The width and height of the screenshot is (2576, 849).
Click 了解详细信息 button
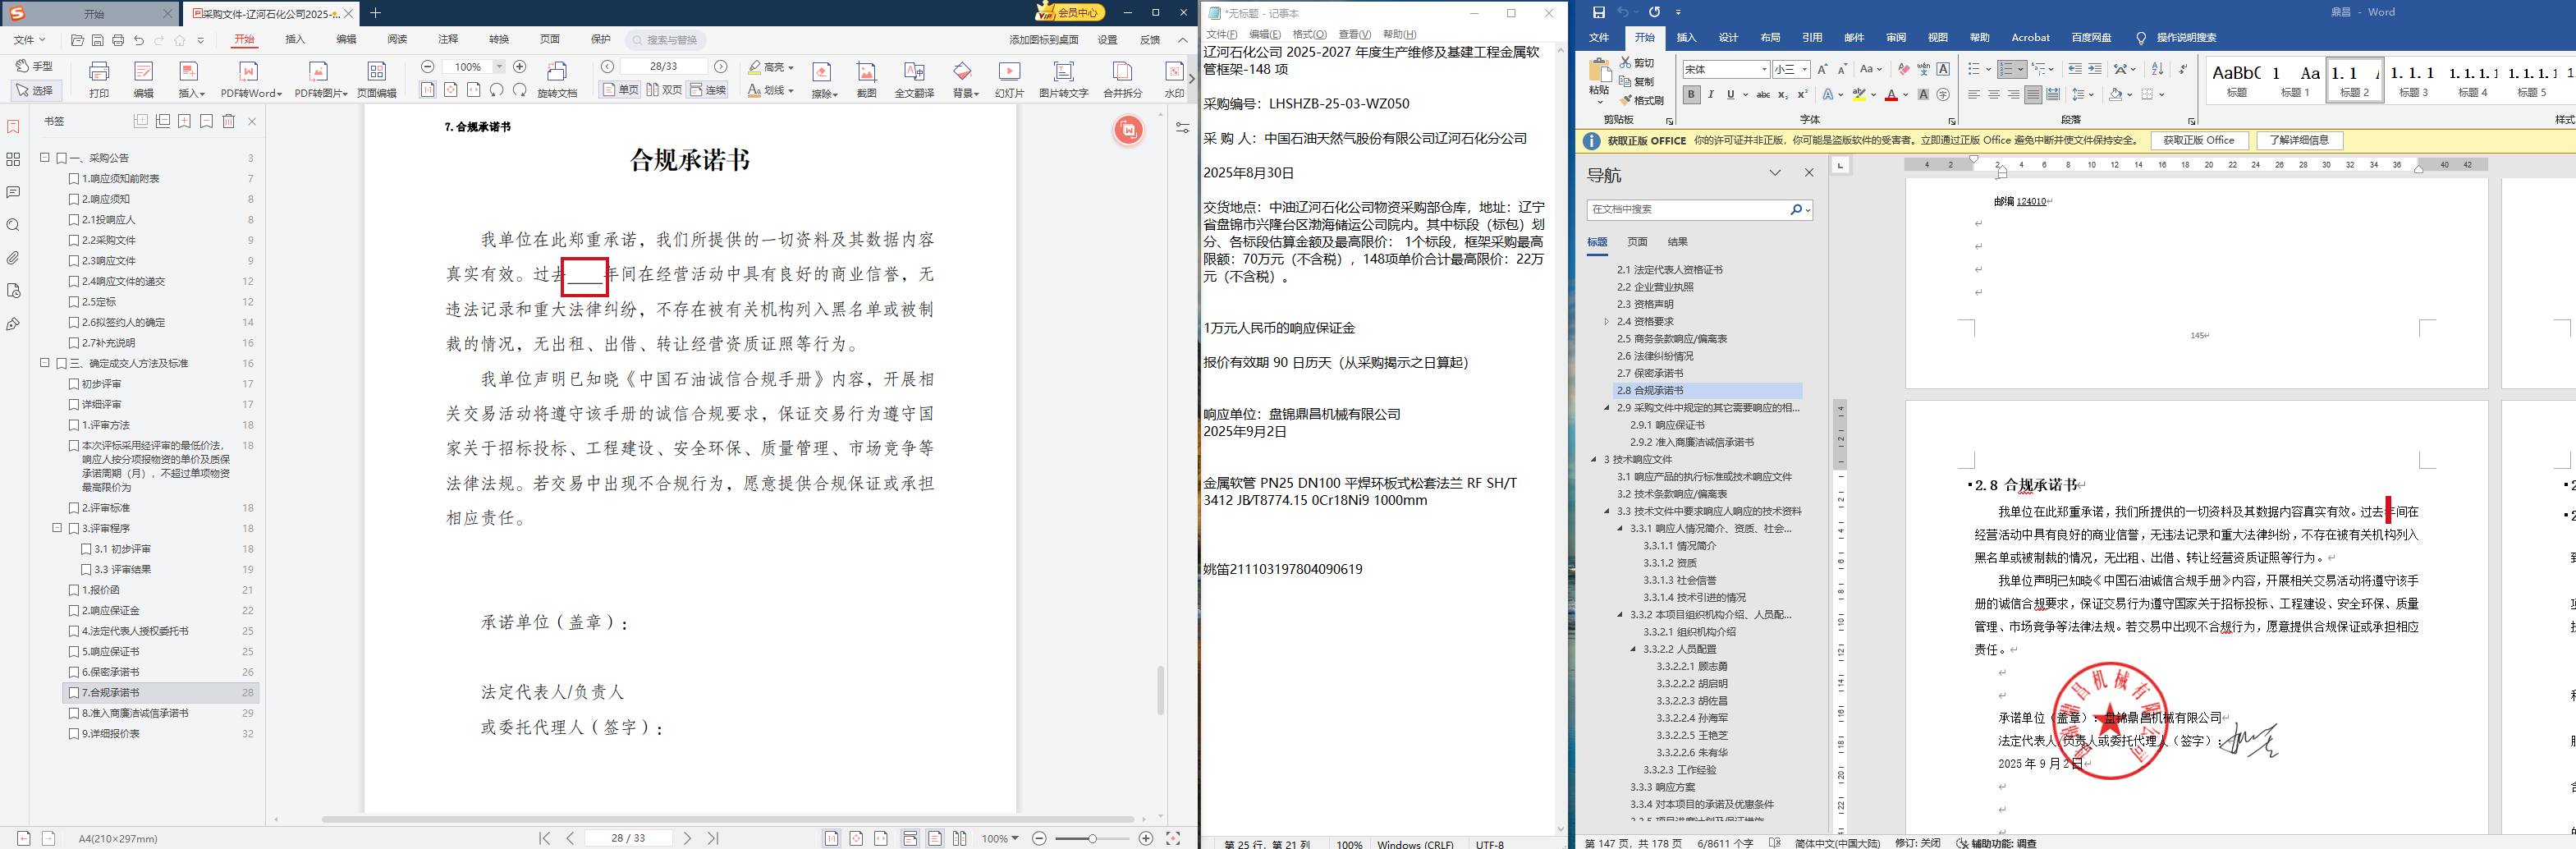pos(2298,141)
